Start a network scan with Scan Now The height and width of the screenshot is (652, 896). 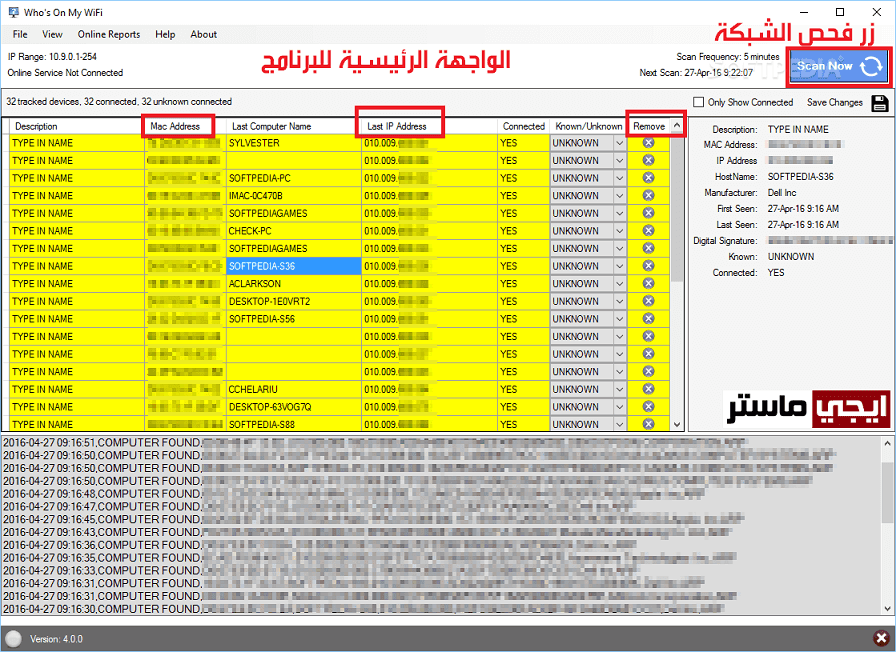pos(839,66)
